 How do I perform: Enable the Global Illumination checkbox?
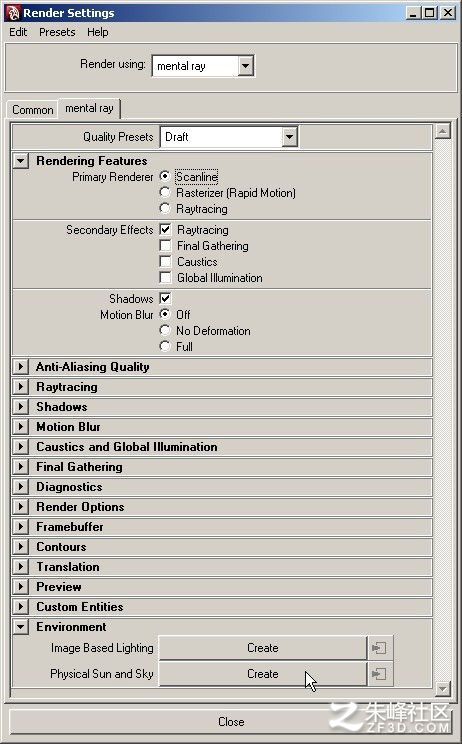coord(165,278)
